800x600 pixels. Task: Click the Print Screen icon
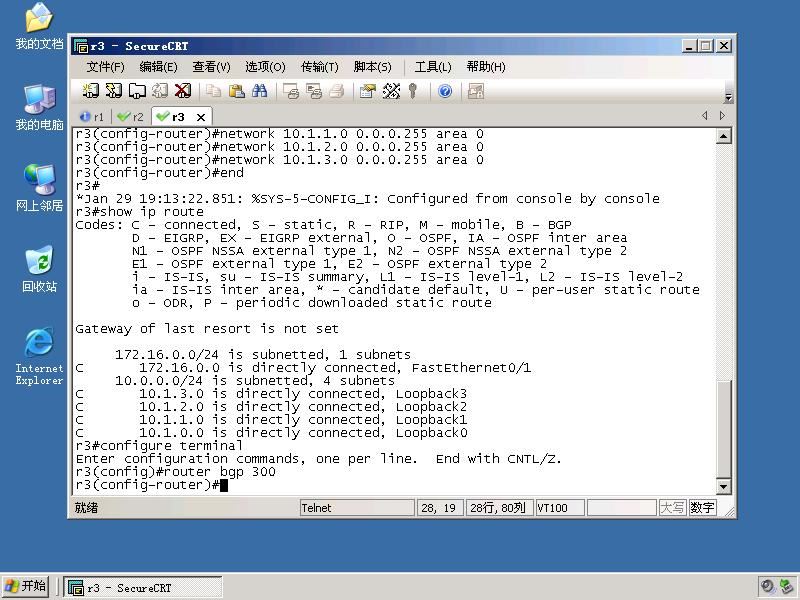[x=291, y=91]
